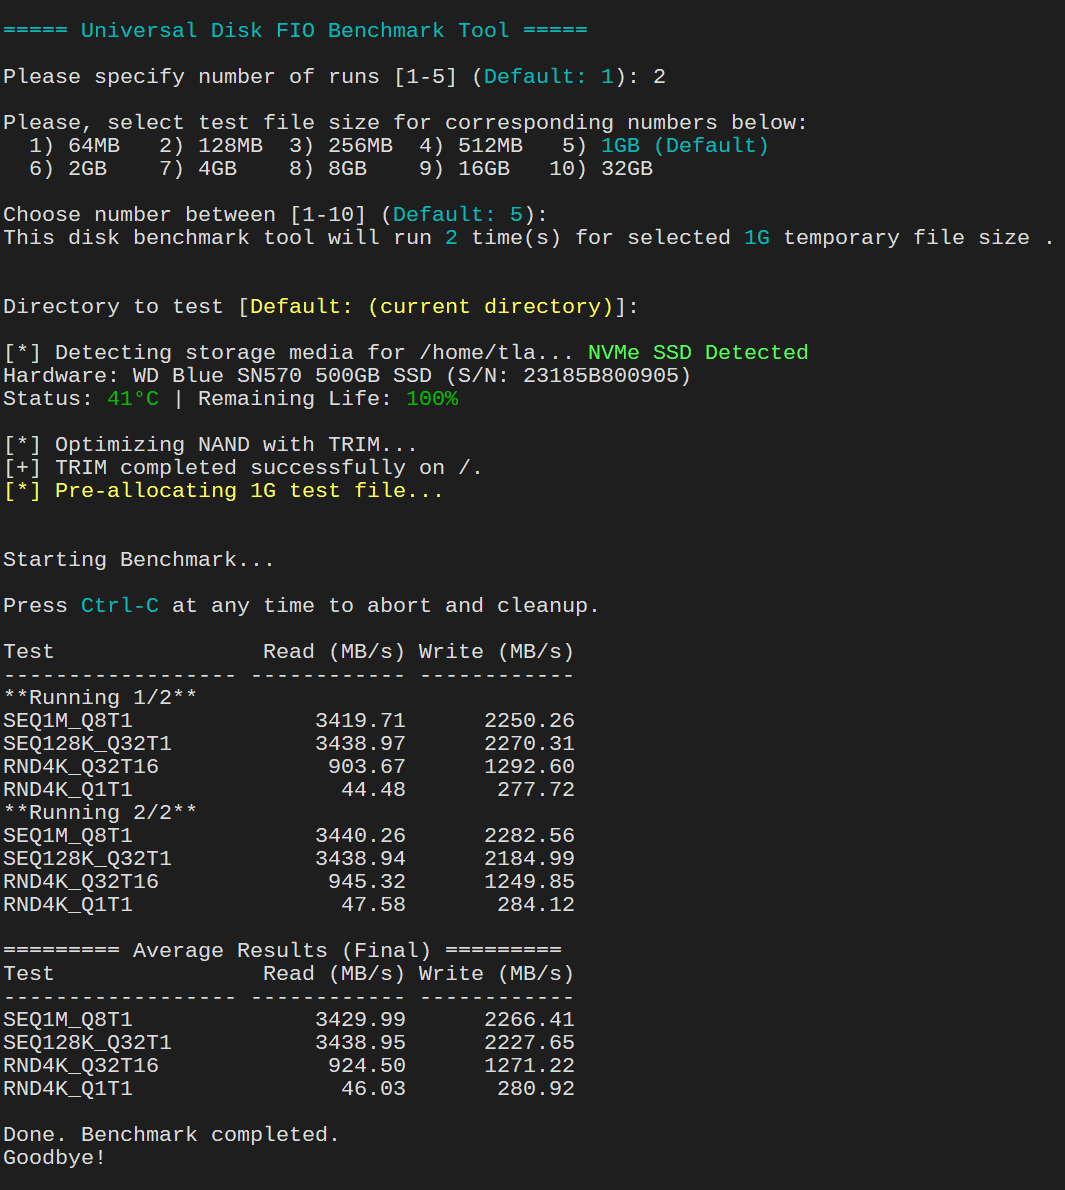Select the Universal Disk FIO Benchmark Tool title
The width and height of the screenshot is (1065, 1190).
coord(297,30)
